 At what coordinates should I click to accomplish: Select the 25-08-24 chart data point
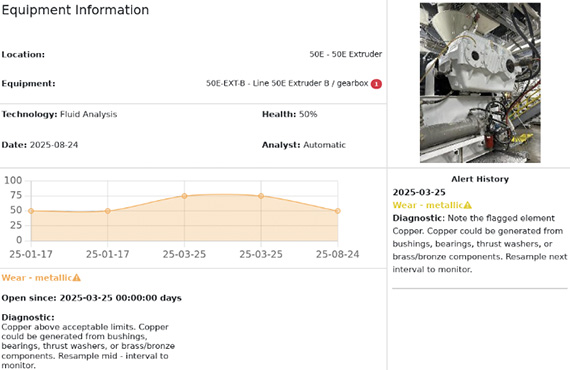[338, 211]
